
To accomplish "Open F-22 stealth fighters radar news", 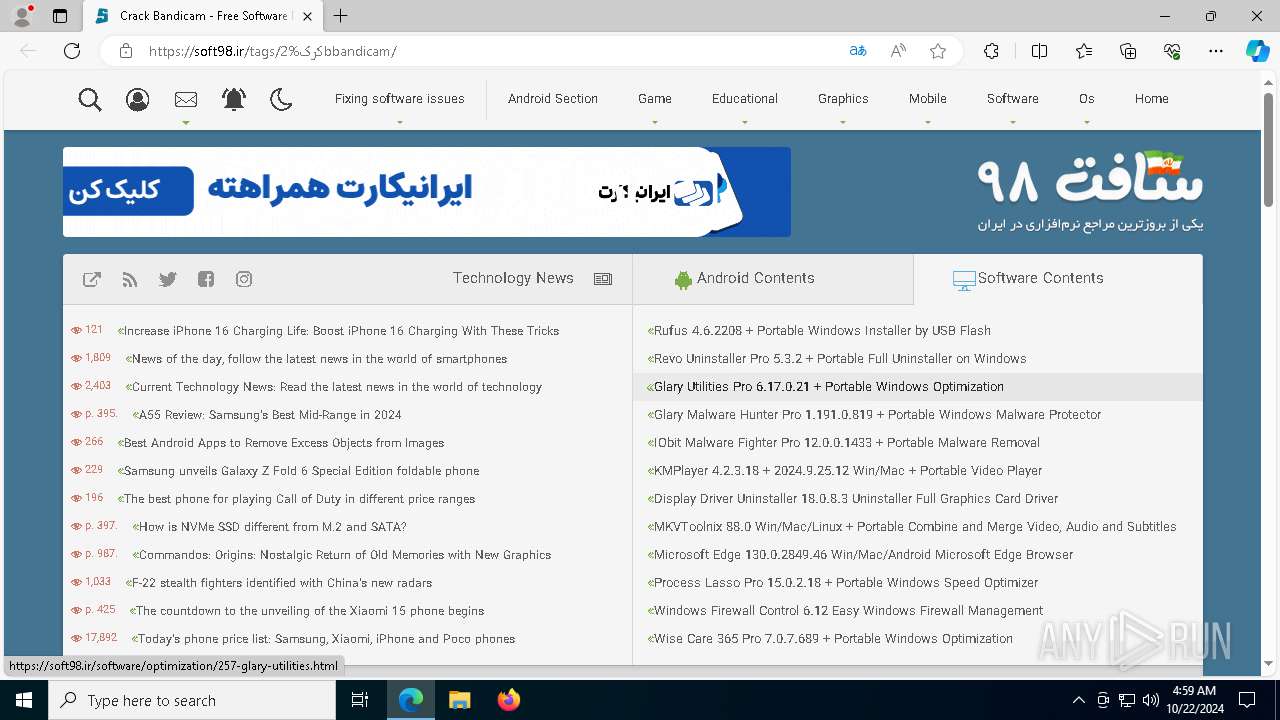I will click(282, 583).
